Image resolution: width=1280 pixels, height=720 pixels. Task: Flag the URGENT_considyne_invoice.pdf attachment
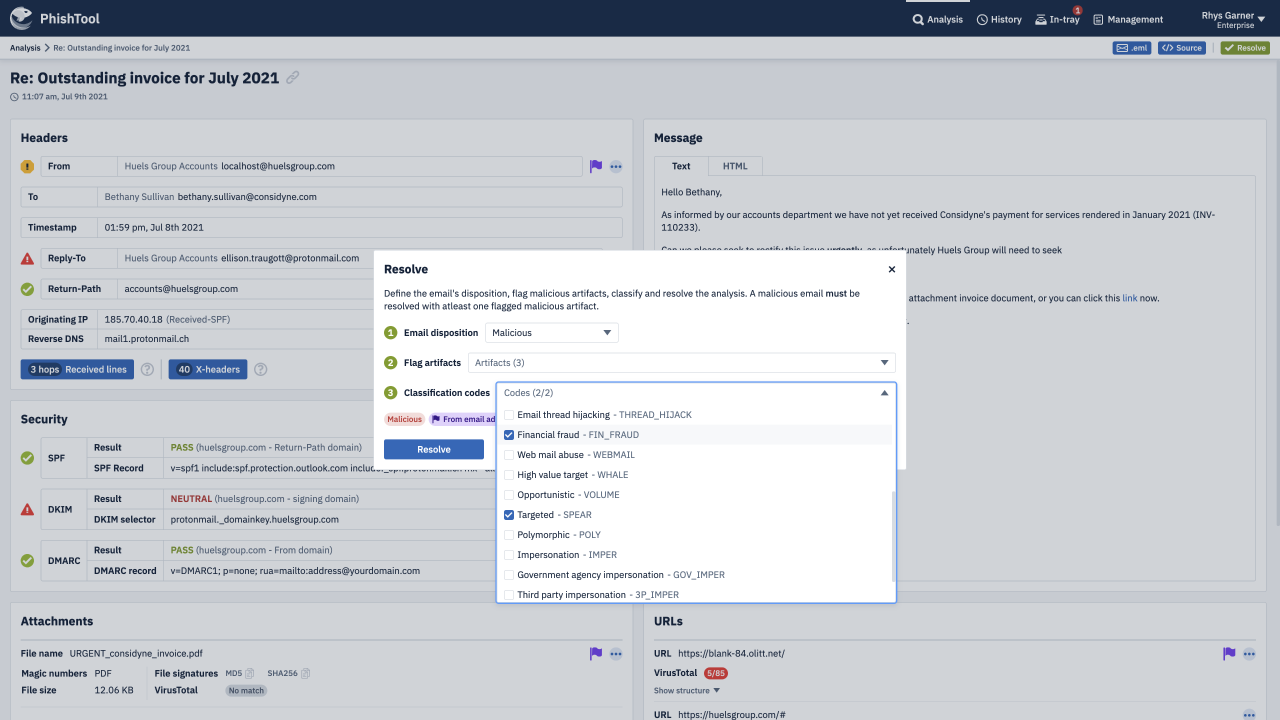[596, 654]
